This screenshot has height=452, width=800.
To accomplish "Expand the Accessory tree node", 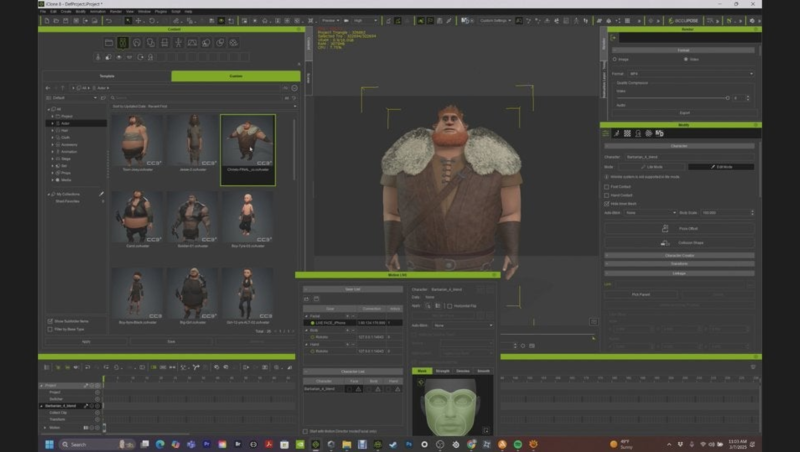I will [50, 144].
